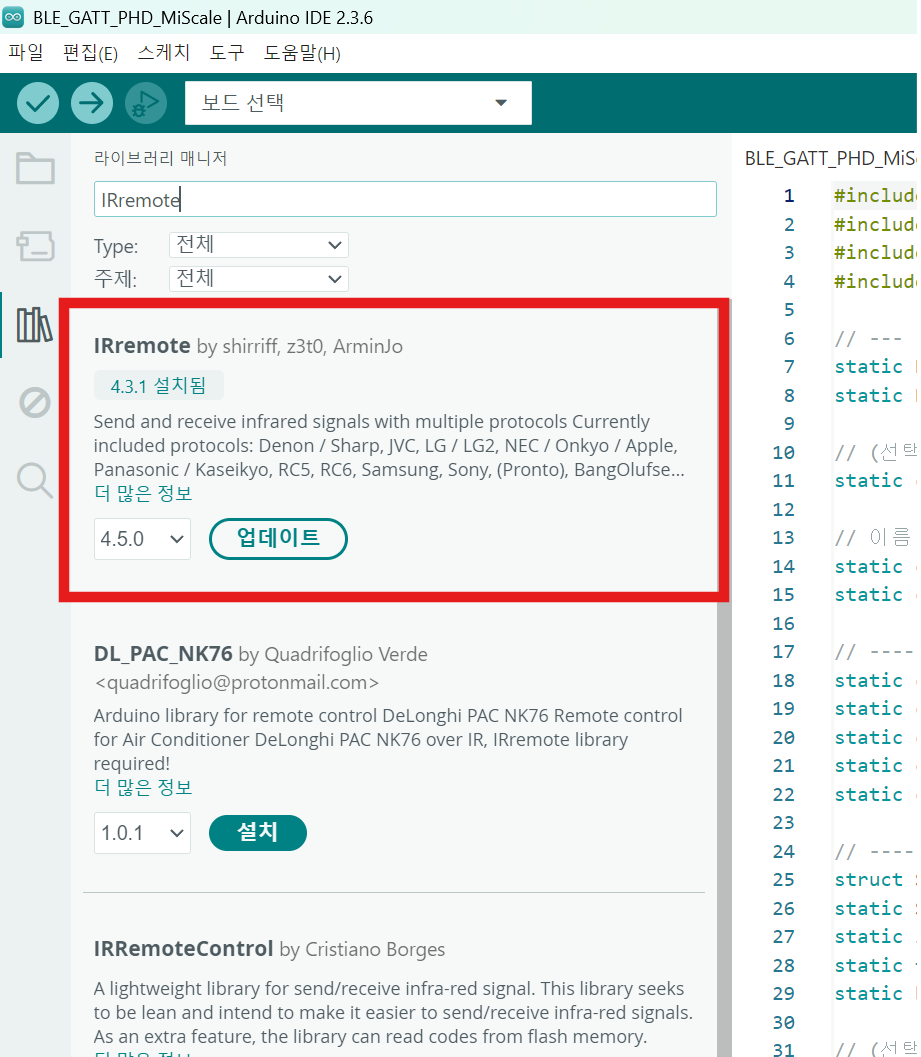Image resolution: width=921 pixels, height=1057 pixels.
Task: Open the 스케치 menu
Action: click(x=164, y=53)
